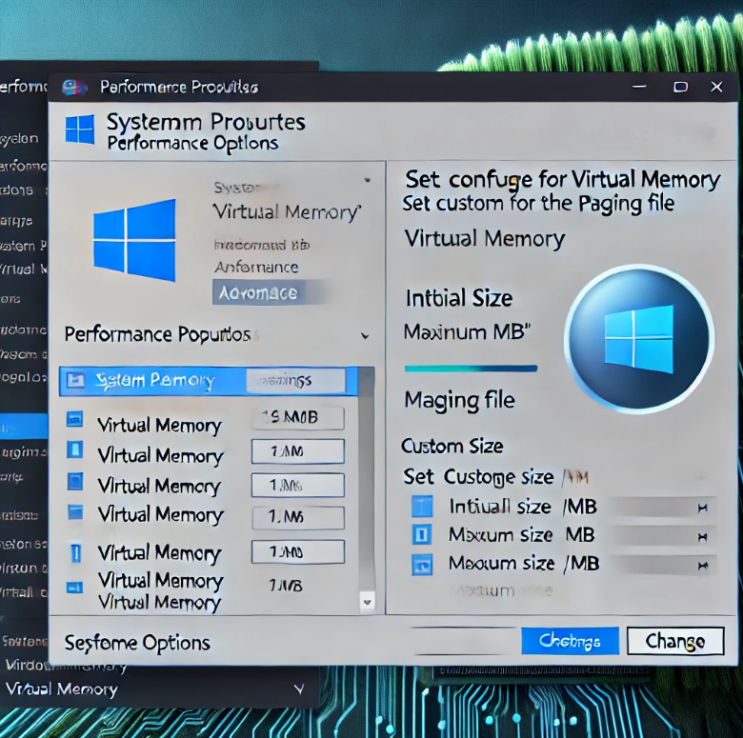Click the Sesfome Options label
Screen dimensions: 743x738
click(x=137, y=643)
